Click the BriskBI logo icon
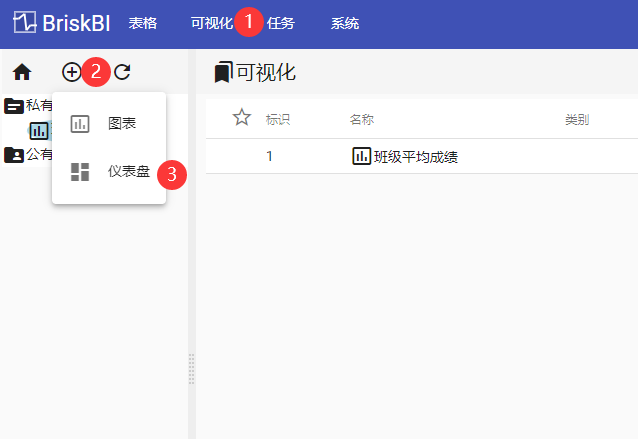 point(24,22)
